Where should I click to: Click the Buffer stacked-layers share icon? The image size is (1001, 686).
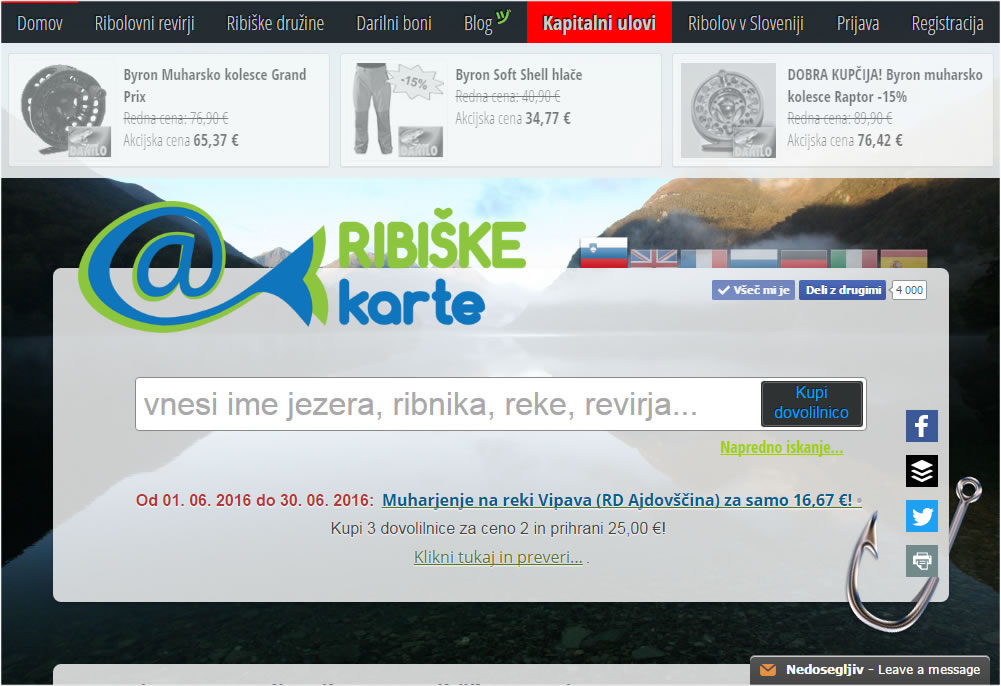(x=922, y=471)
